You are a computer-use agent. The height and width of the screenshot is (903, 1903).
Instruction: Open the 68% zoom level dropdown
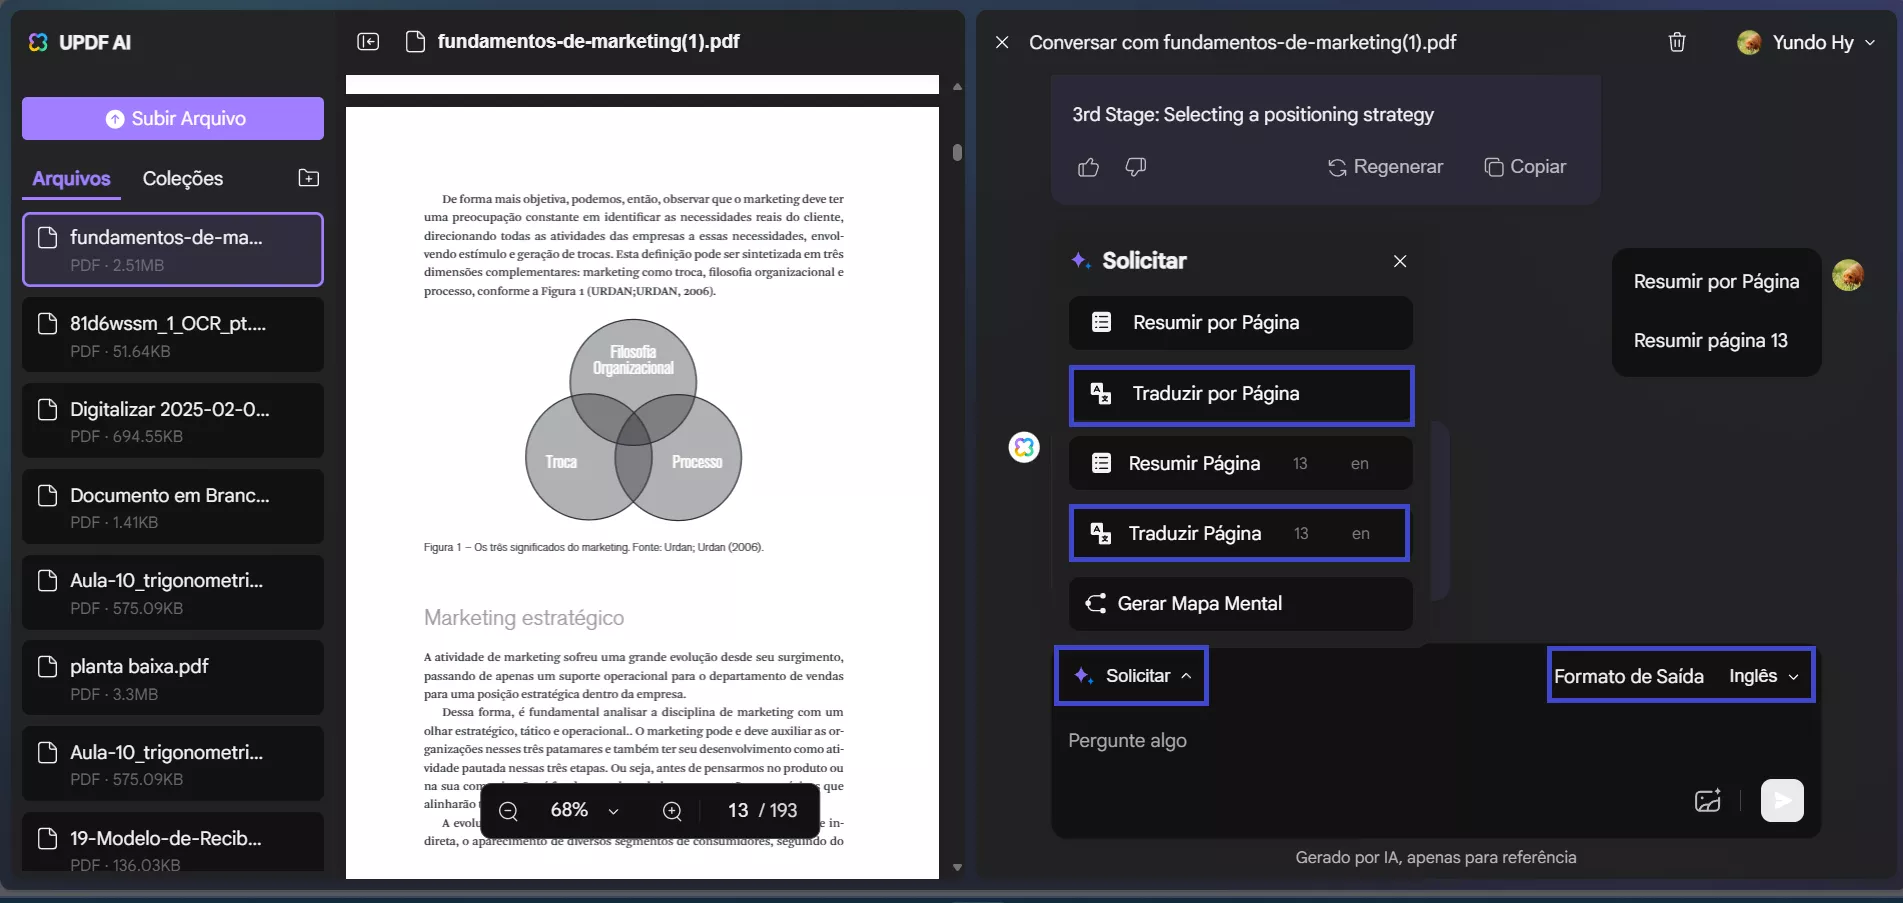tap(585, 811)
